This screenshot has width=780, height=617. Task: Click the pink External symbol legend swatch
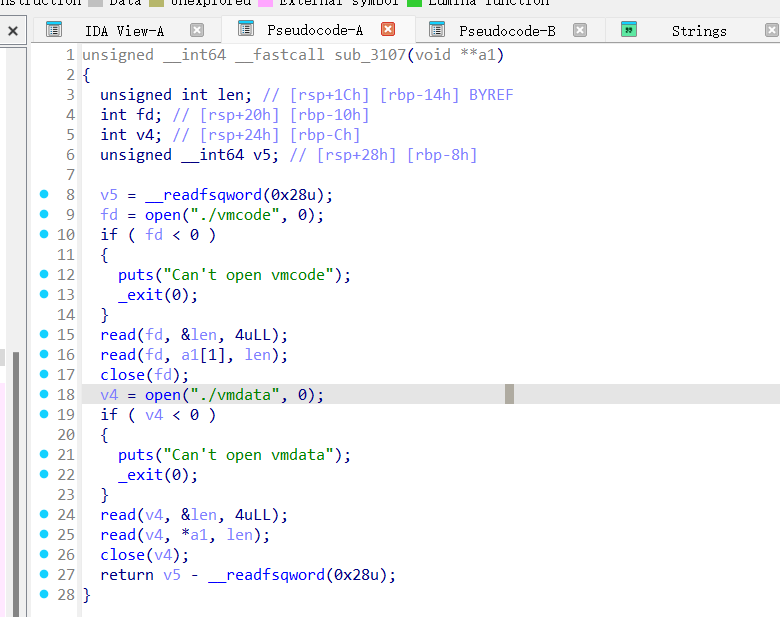[265, 3]
